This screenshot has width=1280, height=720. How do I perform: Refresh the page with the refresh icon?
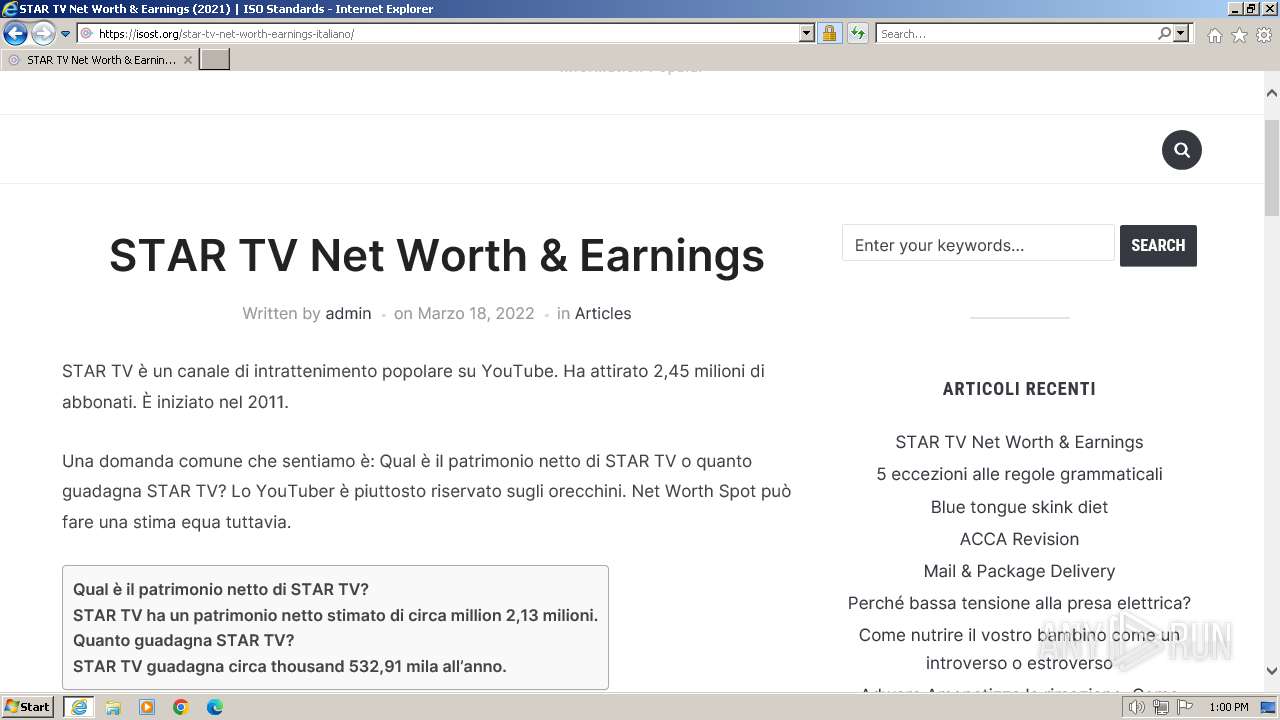858,34
